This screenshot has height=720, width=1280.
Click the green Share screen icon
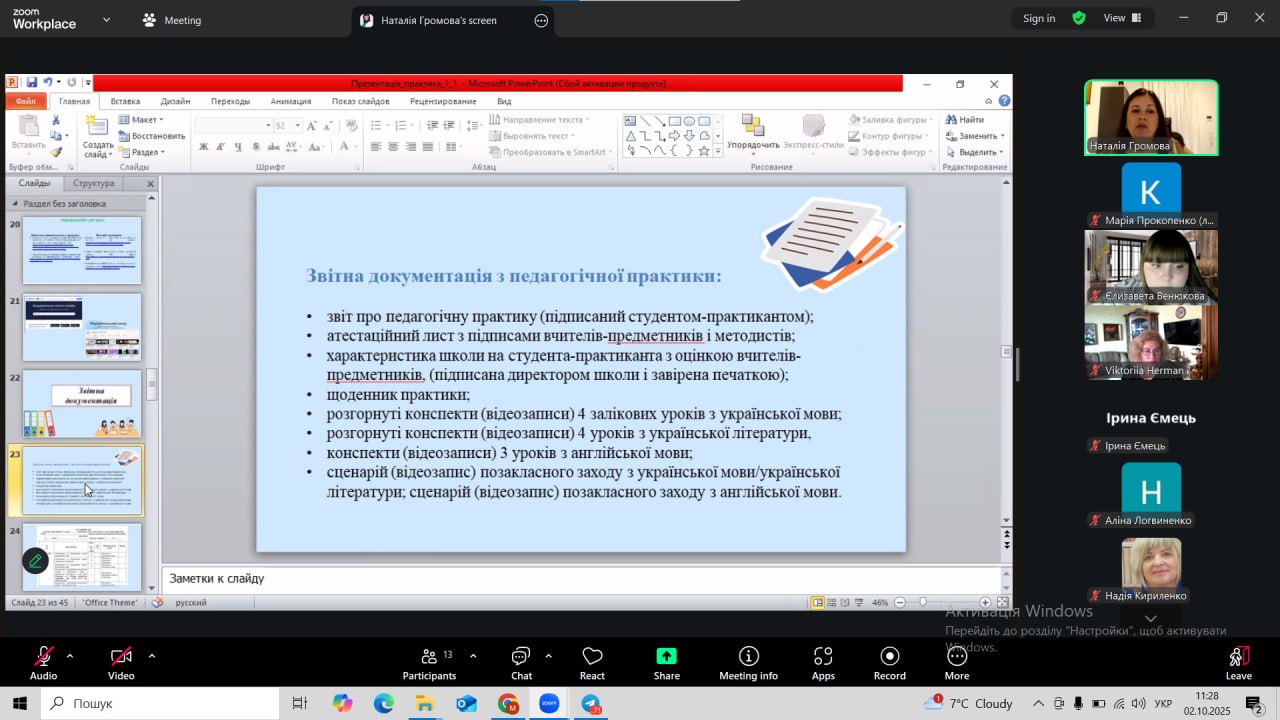pos(666,663)
